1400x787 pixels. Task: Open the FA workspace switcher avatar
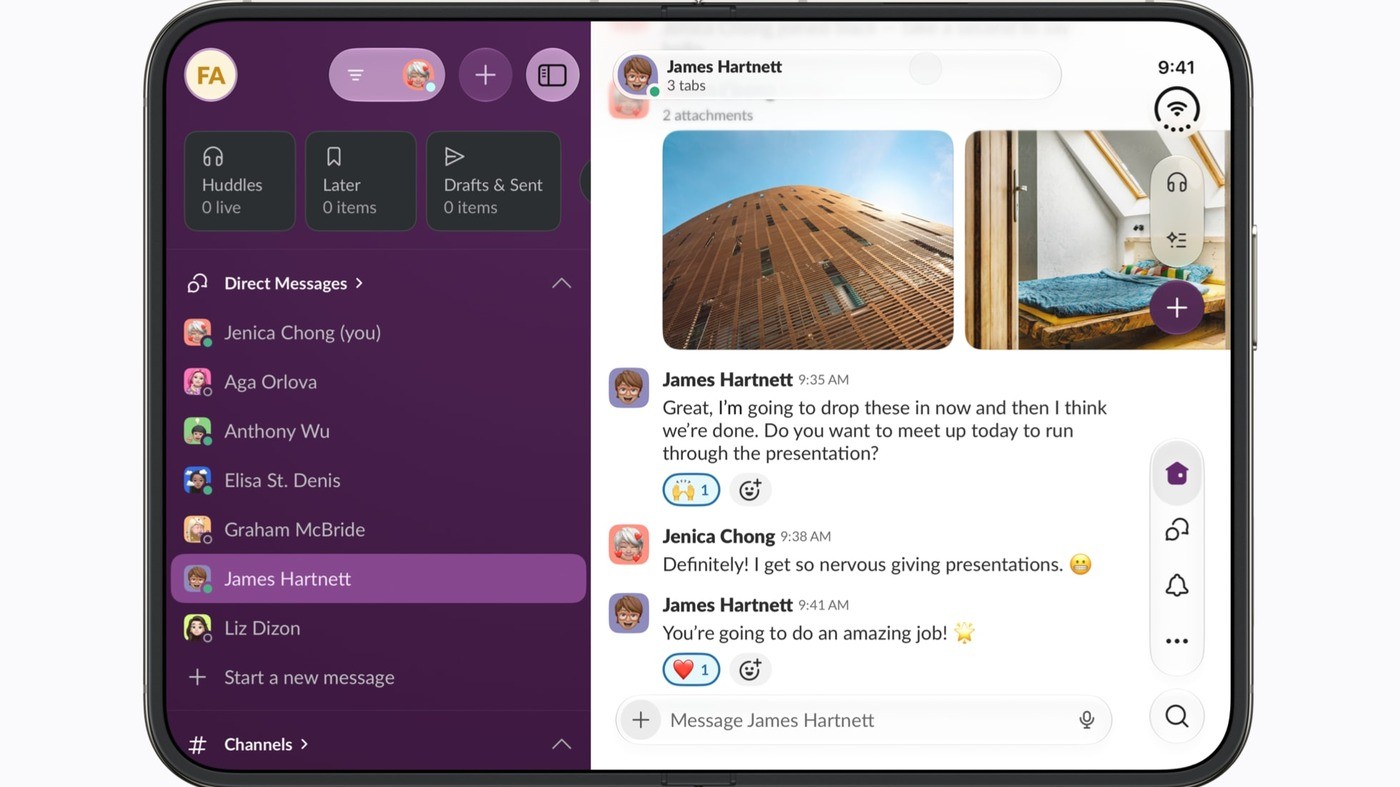(x=211, y=75)
